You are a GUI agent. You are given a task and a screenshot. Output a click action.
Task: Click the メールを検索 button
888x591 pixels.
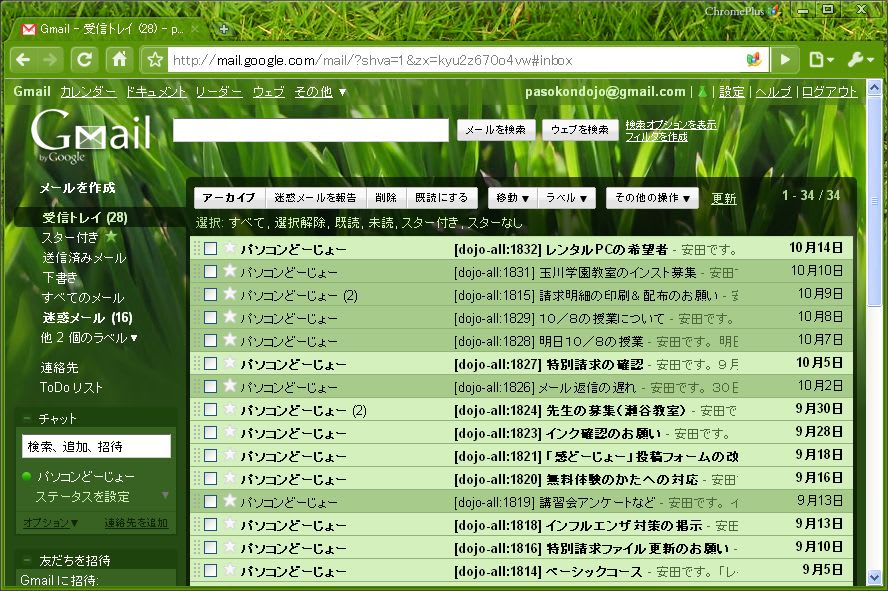click(495, 130)
